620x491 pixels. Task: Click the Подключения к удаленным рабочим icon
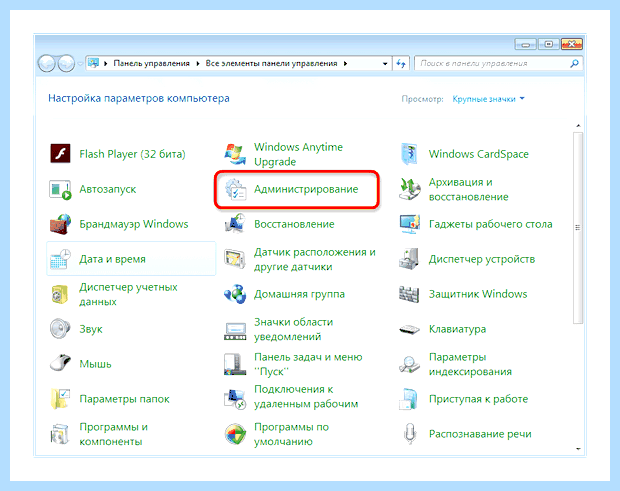[235, 399]
